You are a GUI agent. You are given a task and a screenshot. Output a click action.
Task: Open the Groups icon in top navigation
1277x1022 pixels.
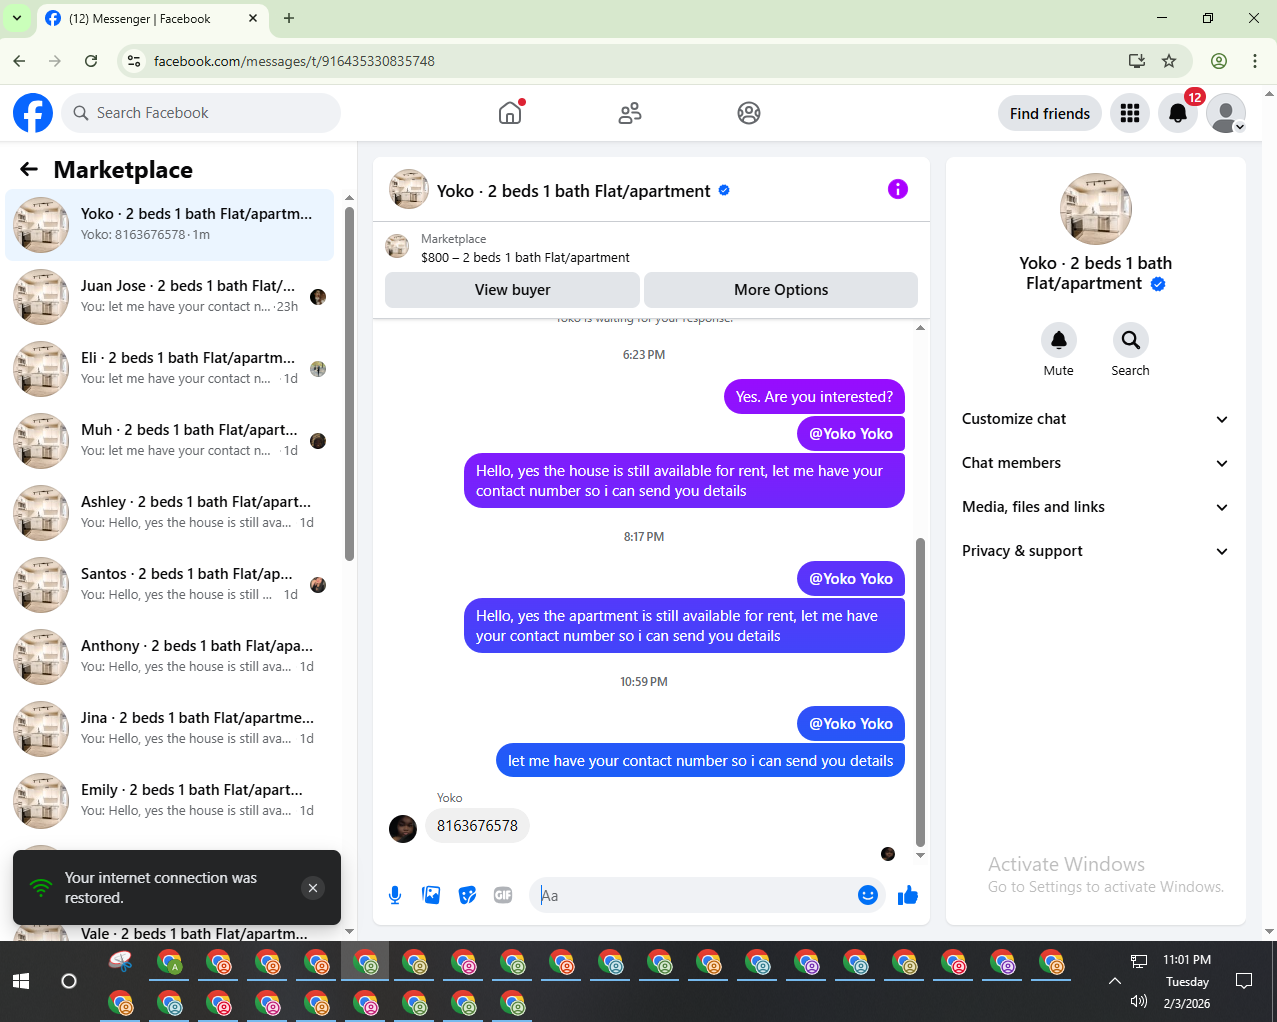tap(749, 113)
